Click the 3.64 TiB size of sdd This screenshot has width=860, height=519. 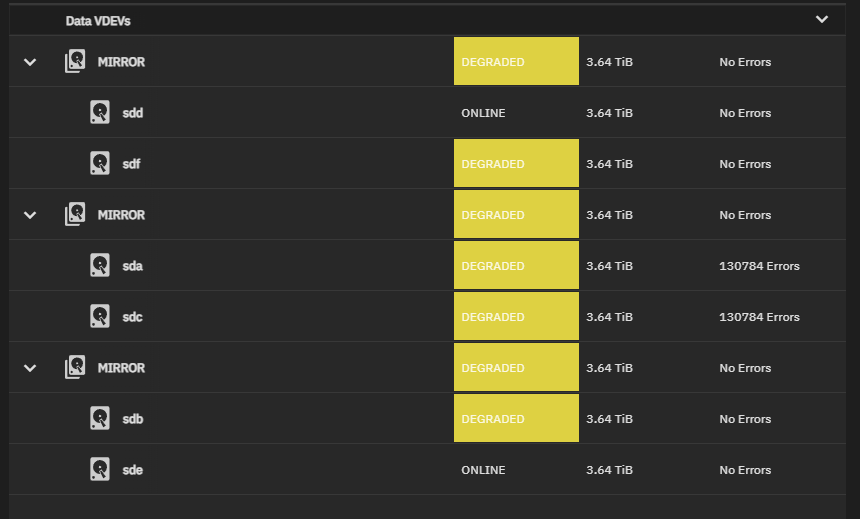tap(609, 113)
